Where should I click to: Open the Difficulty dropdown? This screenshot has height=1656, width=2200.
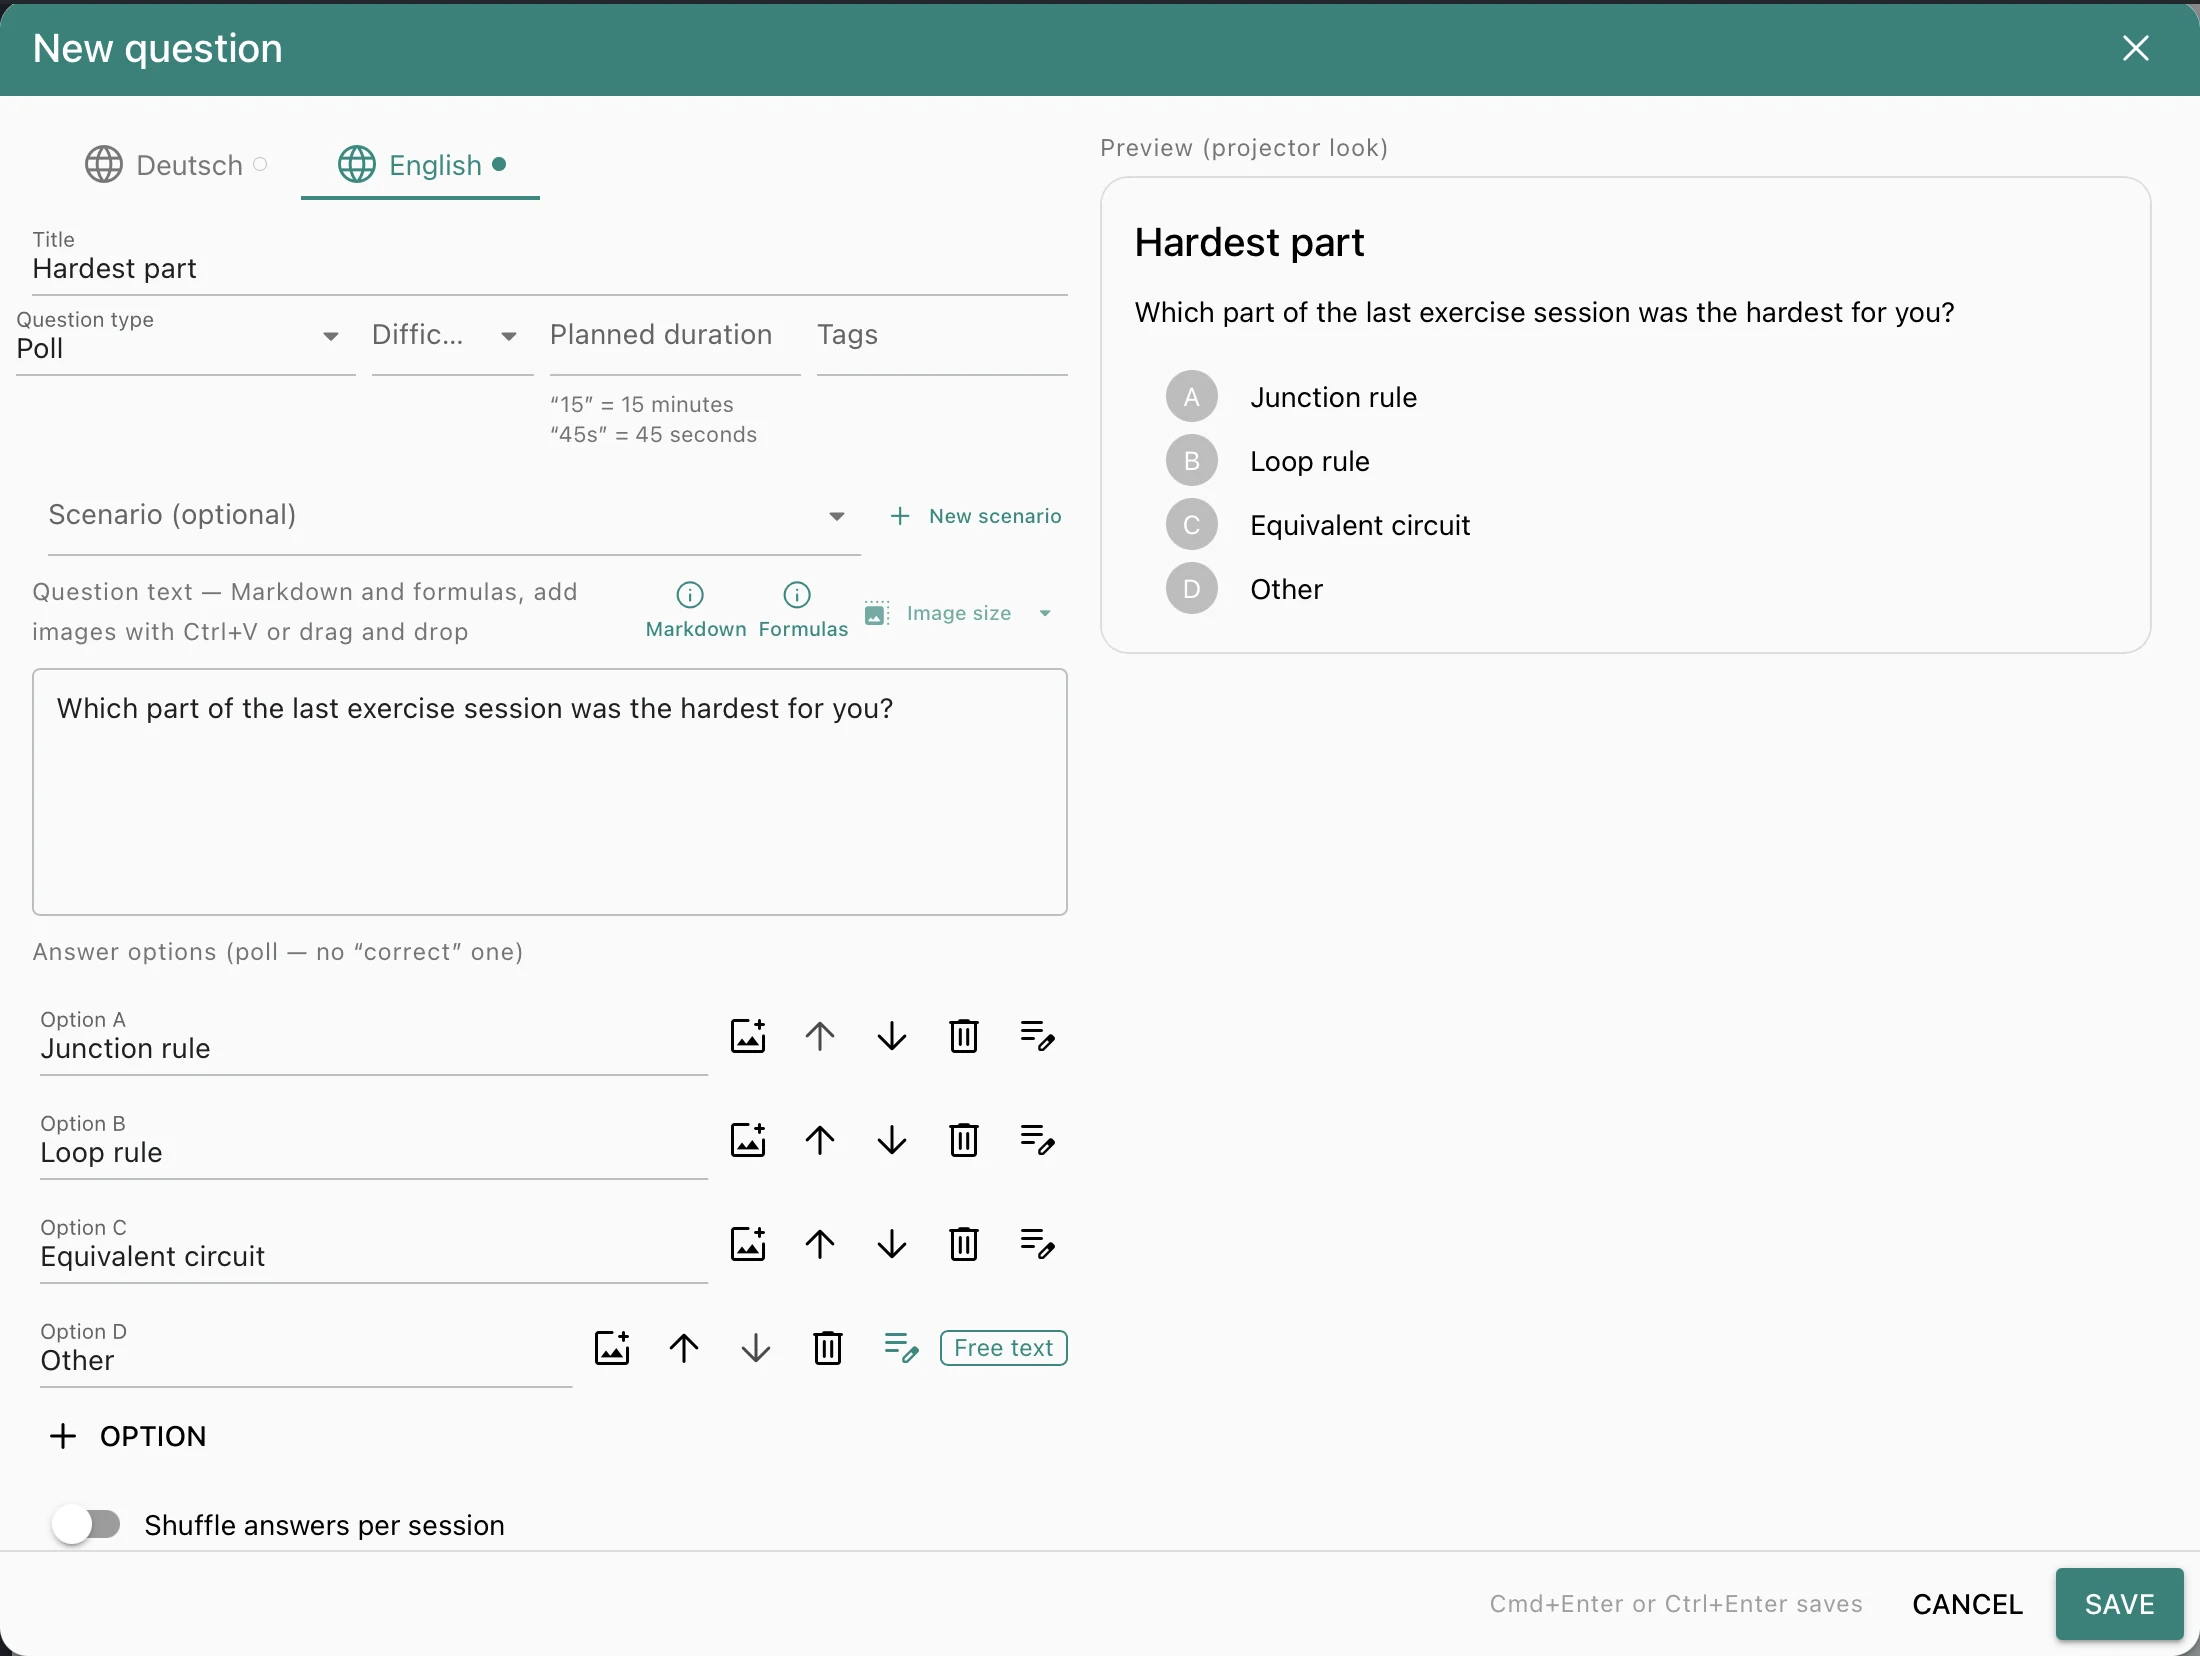click(452, 340)
